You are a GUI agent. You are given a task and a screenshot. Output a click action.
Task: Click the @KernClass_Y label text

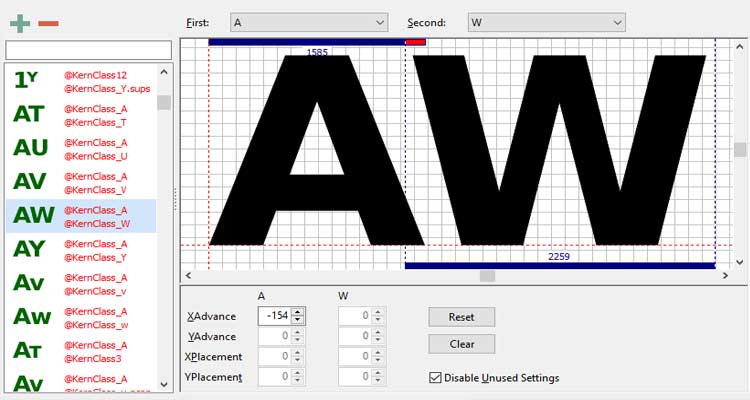pos(96,257)
